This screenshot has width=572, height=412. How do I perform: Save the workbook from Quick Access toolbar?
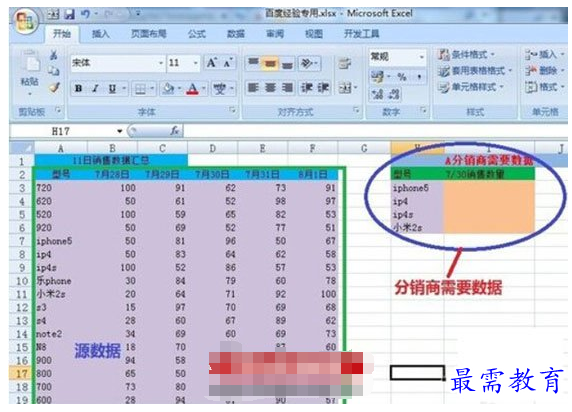coord(69,14)
